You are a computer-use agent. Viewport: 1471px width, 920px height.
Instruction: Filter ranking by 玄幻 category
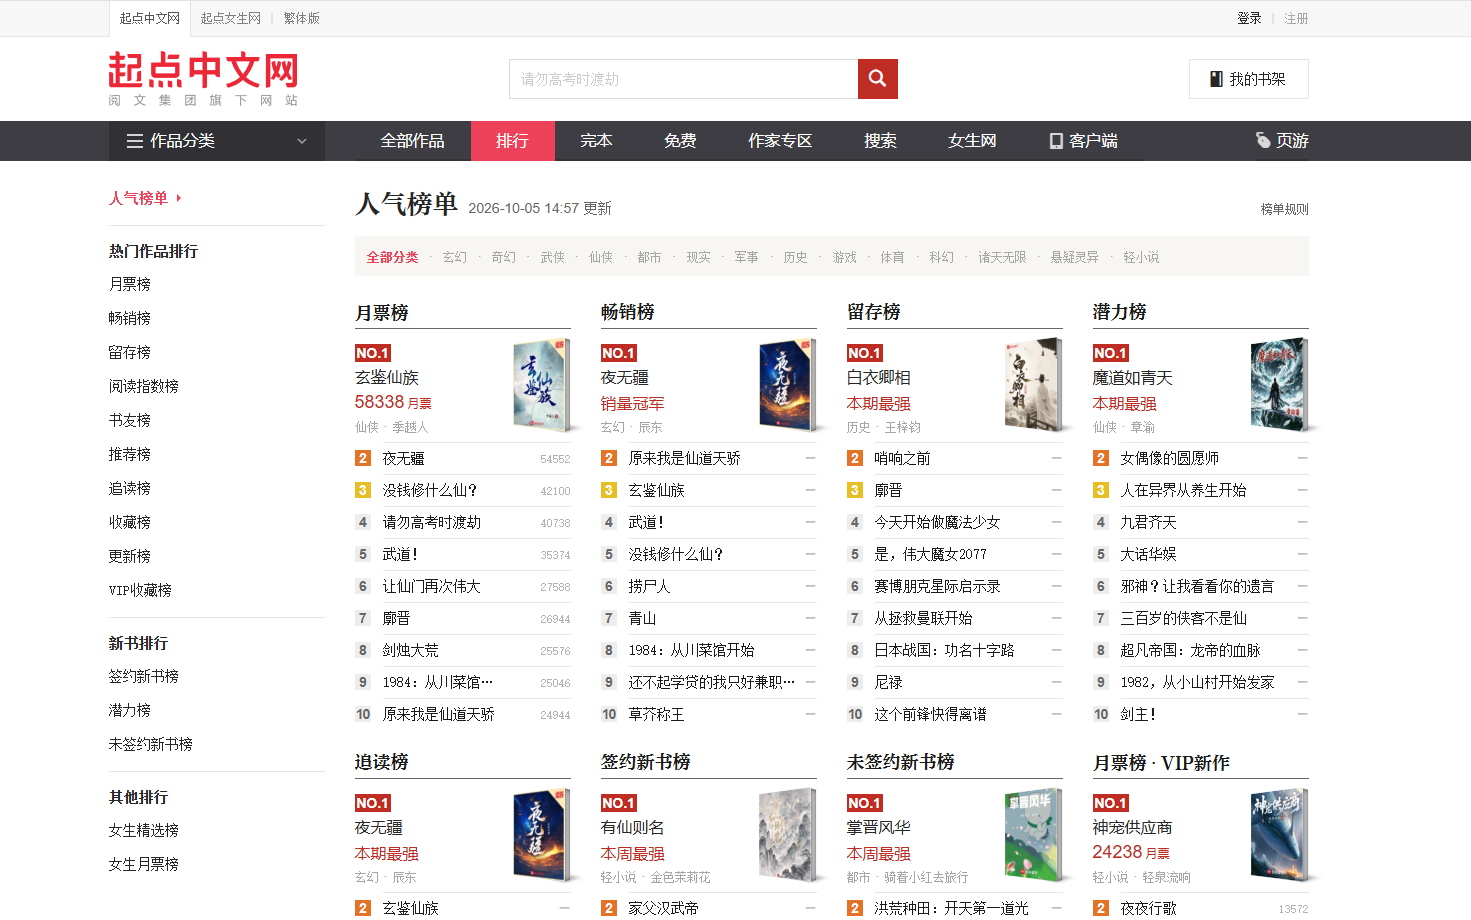(x=455, y=257)
